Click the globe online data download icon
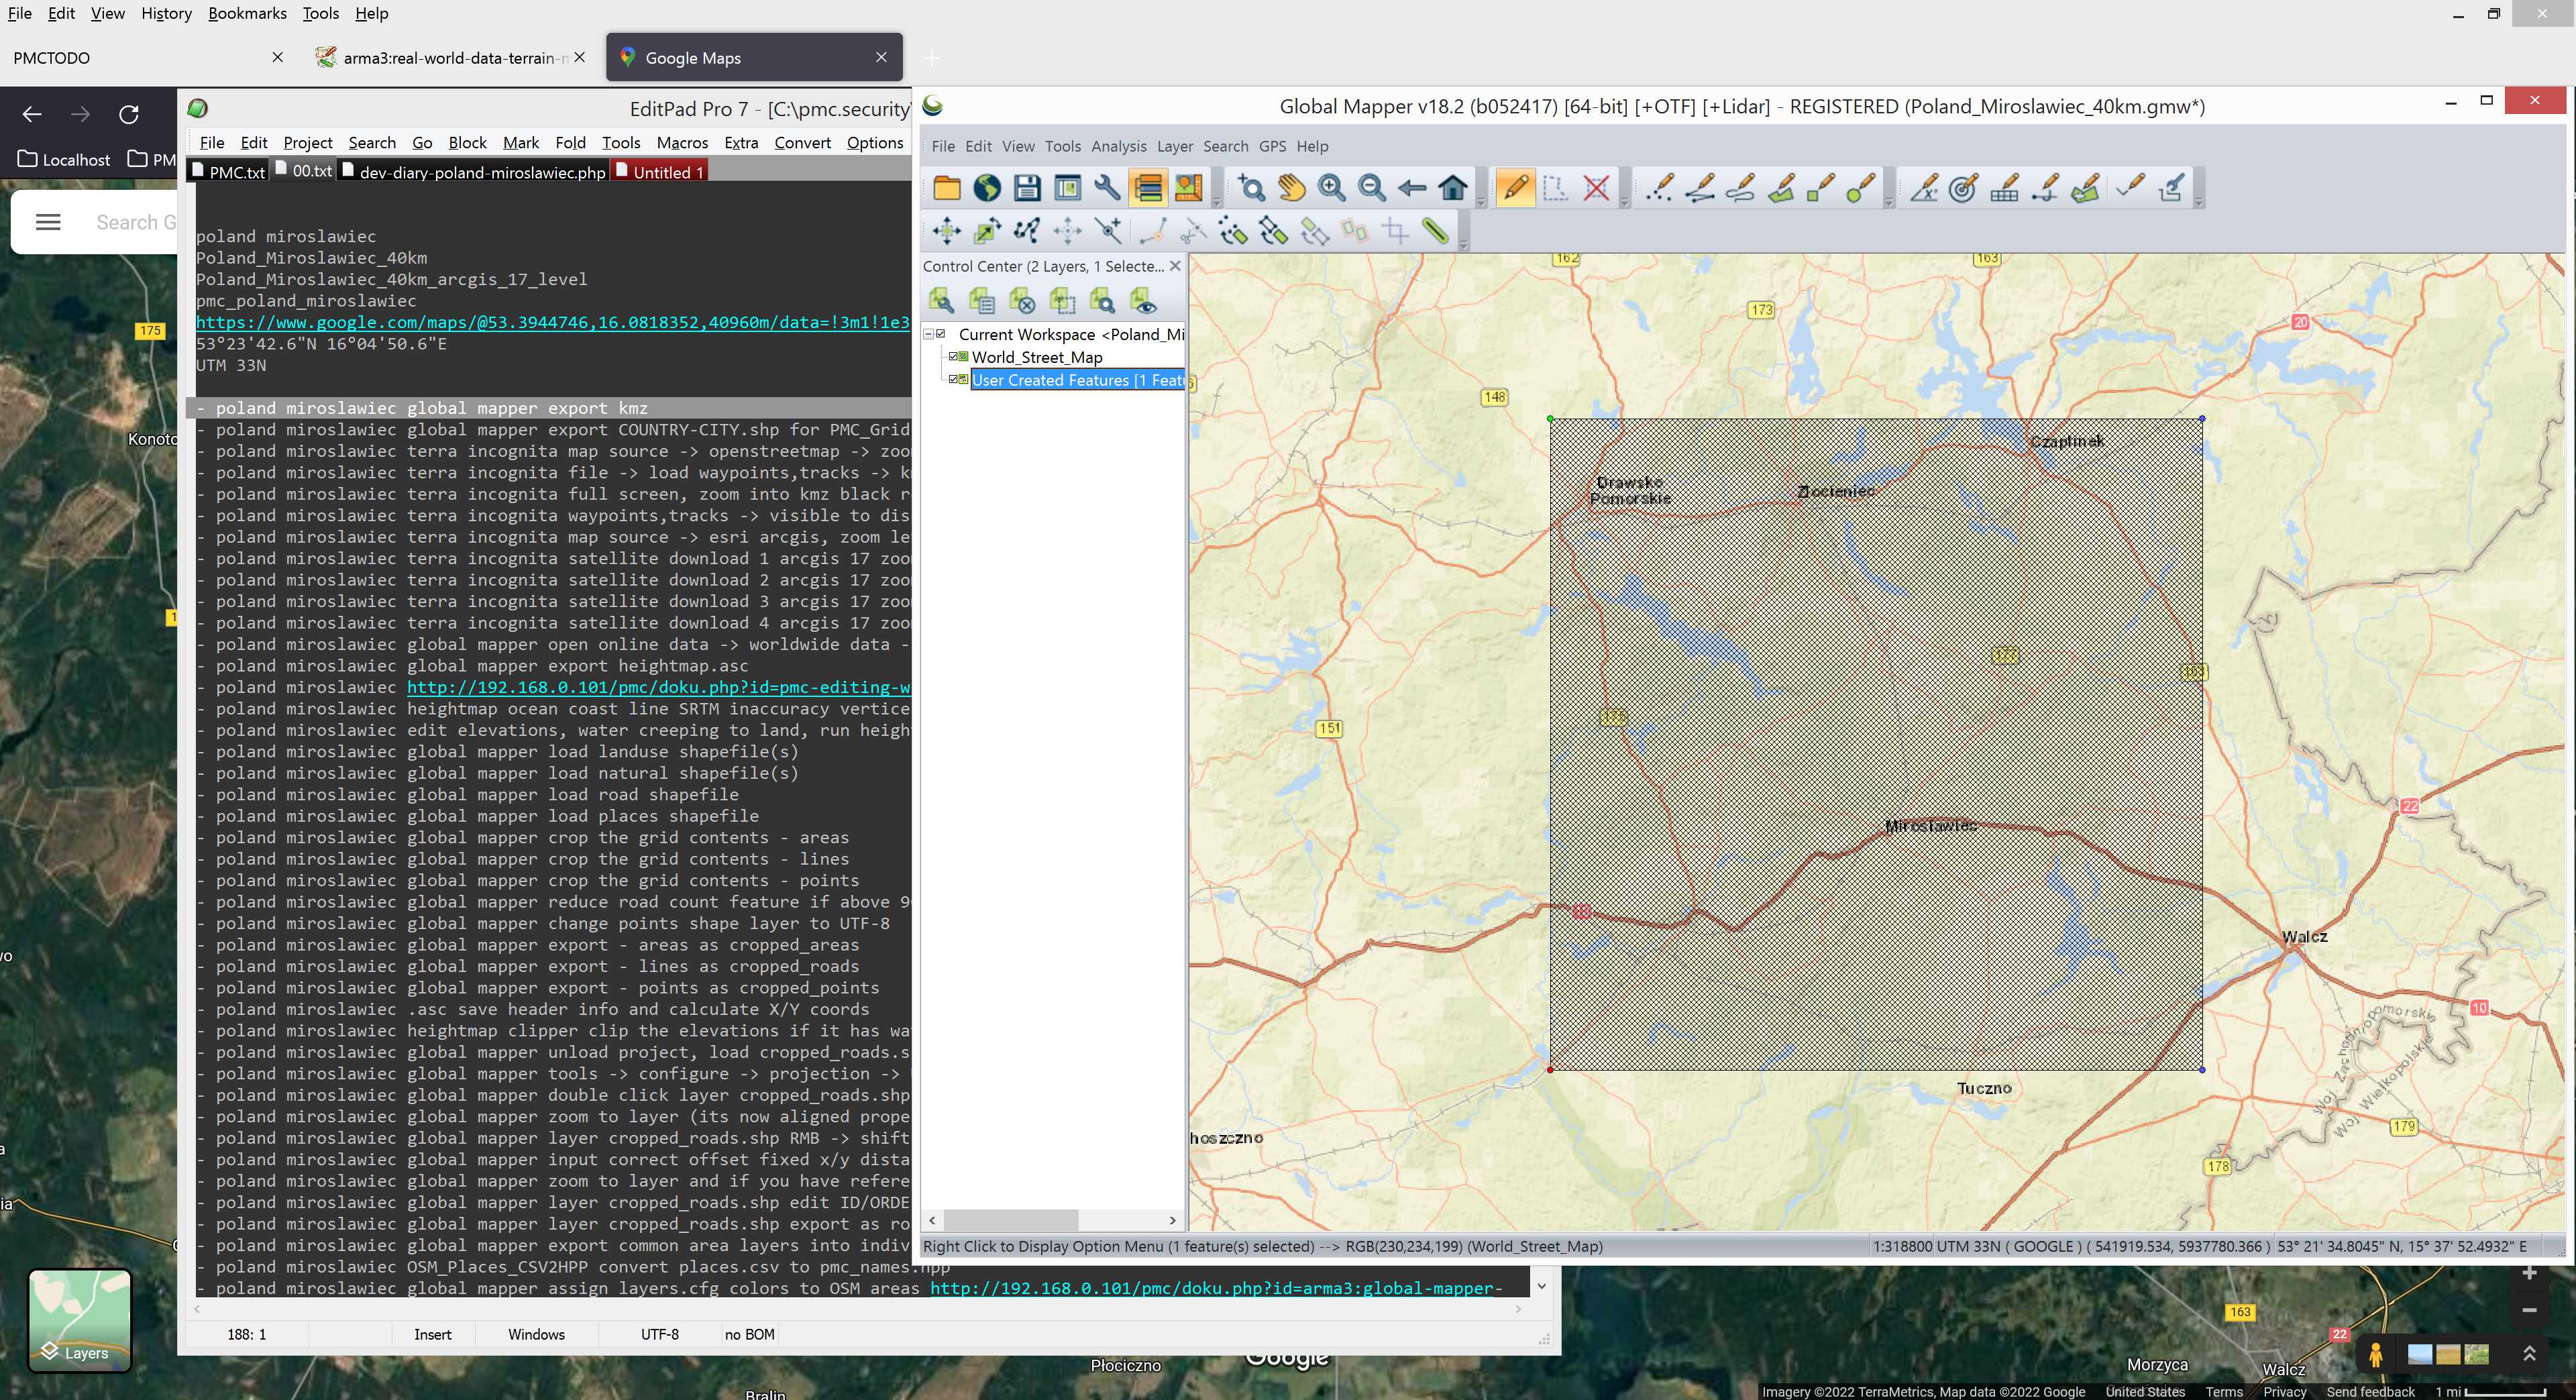The width and height of the screenshot is (2576, 1400). (x=987, y=188)
